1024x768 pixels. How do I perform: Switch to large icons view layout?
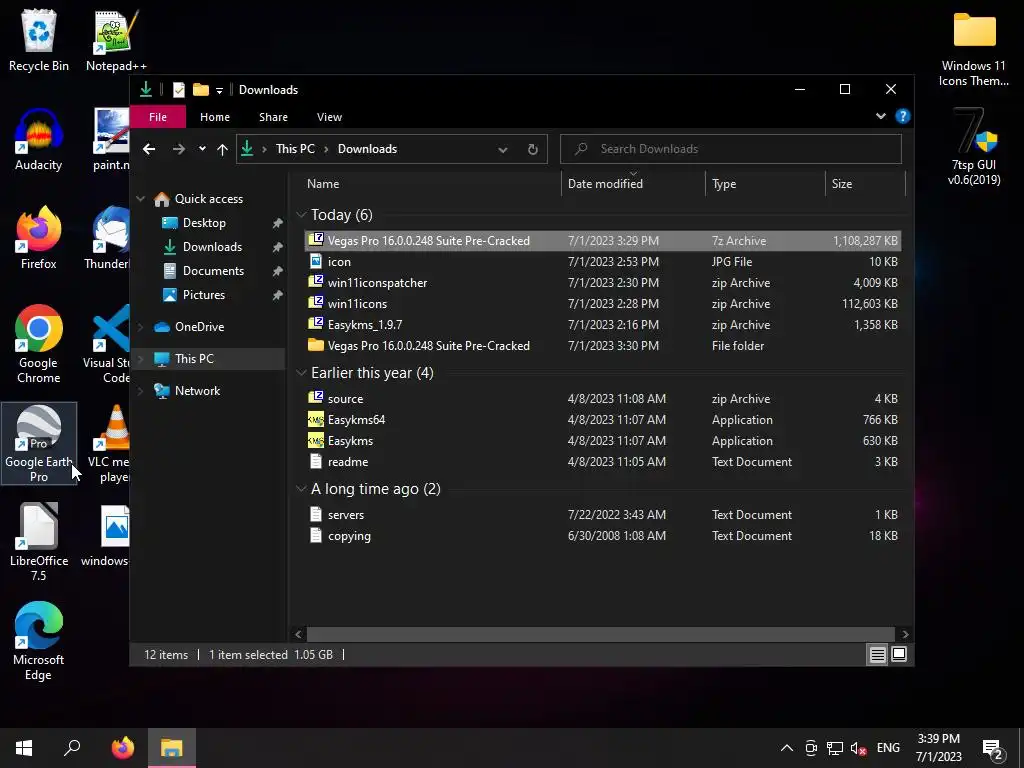click(899, 654)
